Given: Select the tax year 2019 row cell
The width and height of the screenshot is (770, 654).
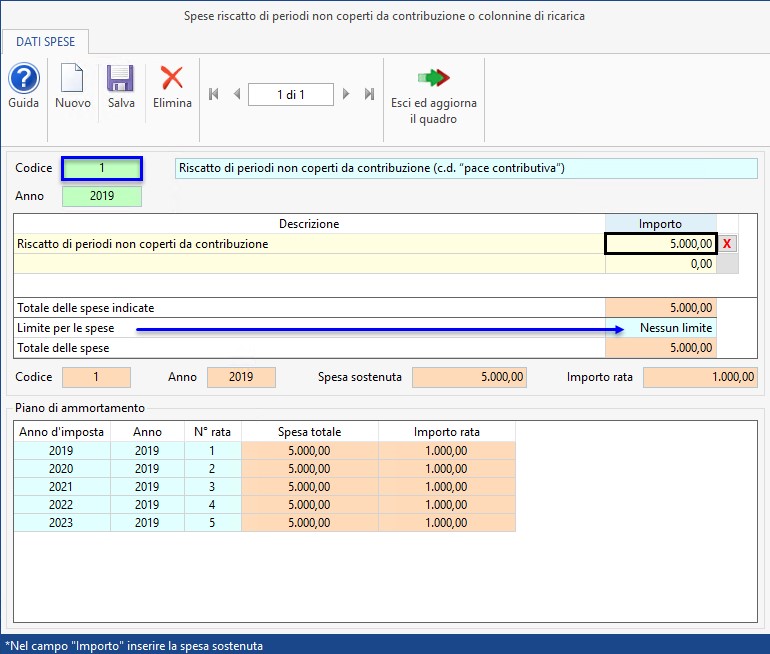Looking at the screenshot, I should click(61, 451).
